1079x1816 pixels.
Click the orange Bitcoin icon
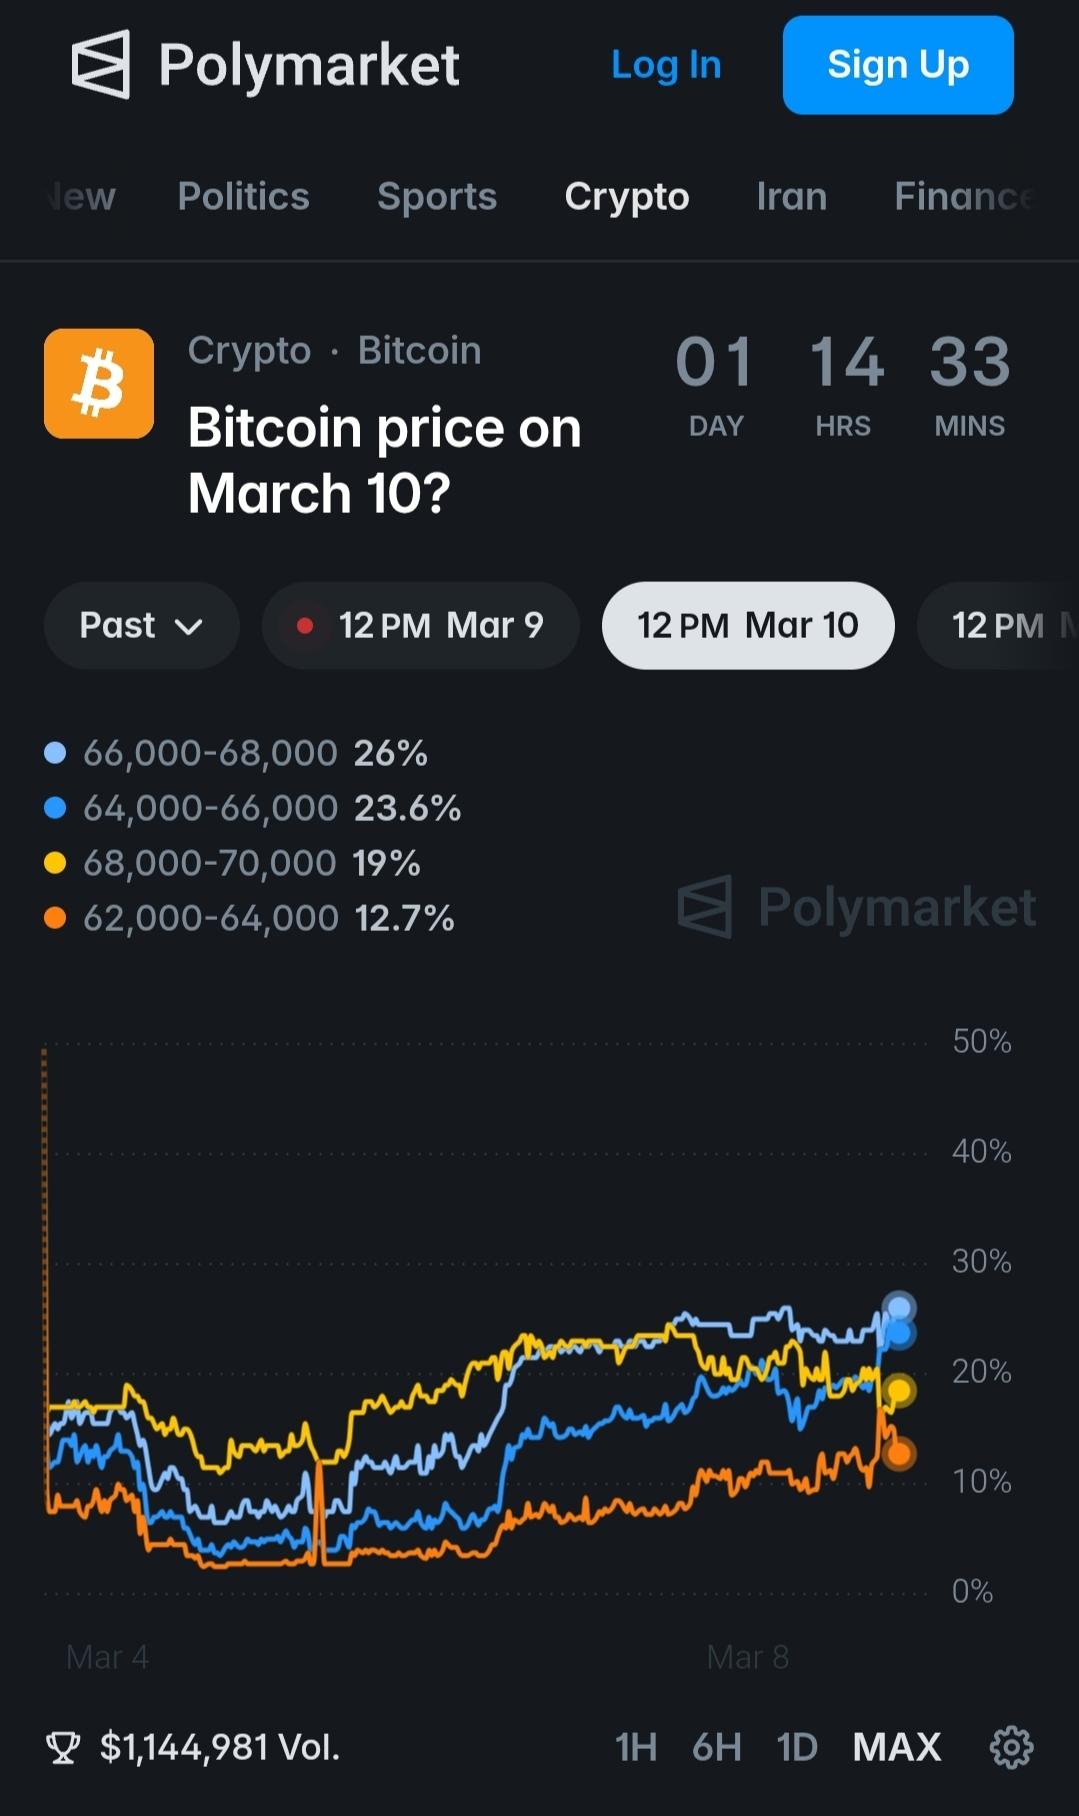(x=99, y=384)
